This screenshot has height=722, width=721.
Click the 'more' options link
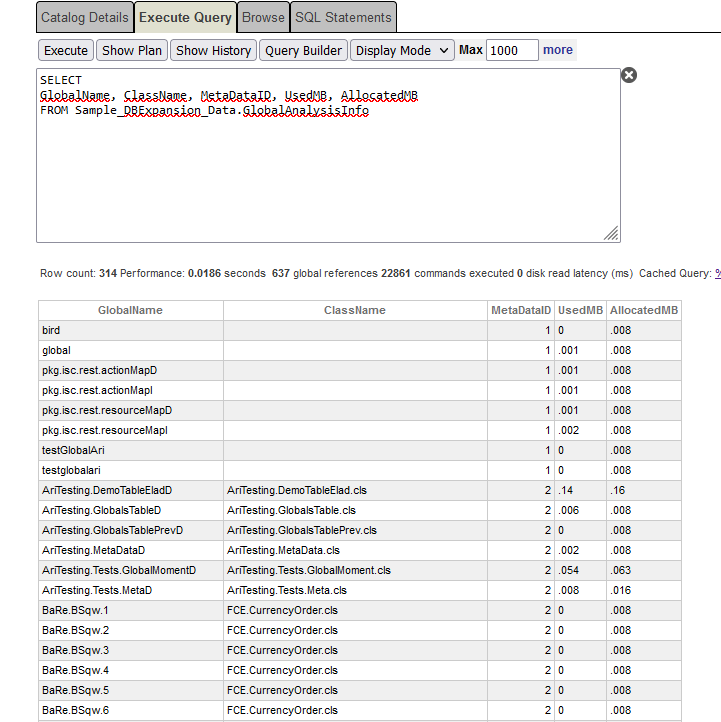click(558, 50)
